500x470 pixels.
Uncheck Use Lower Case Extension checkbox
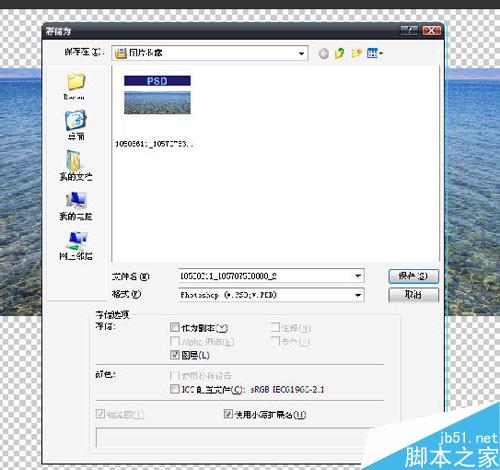tap(228, 414)
